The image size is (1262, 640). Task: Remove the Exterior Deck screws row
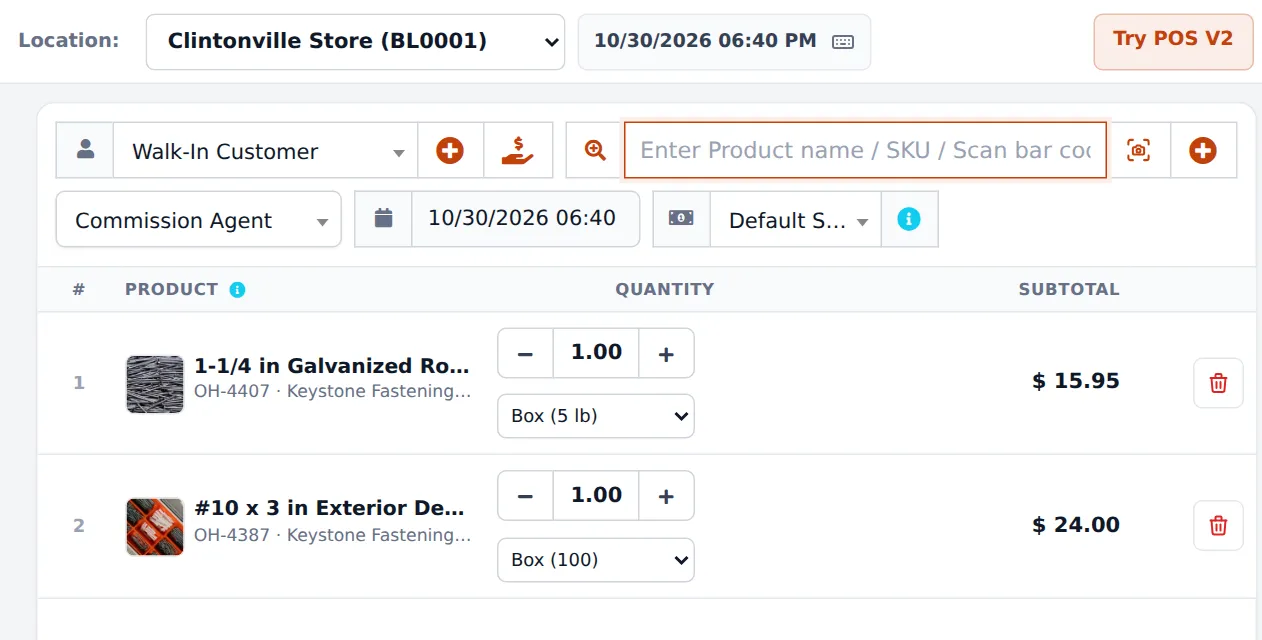tap(1218, 526)
